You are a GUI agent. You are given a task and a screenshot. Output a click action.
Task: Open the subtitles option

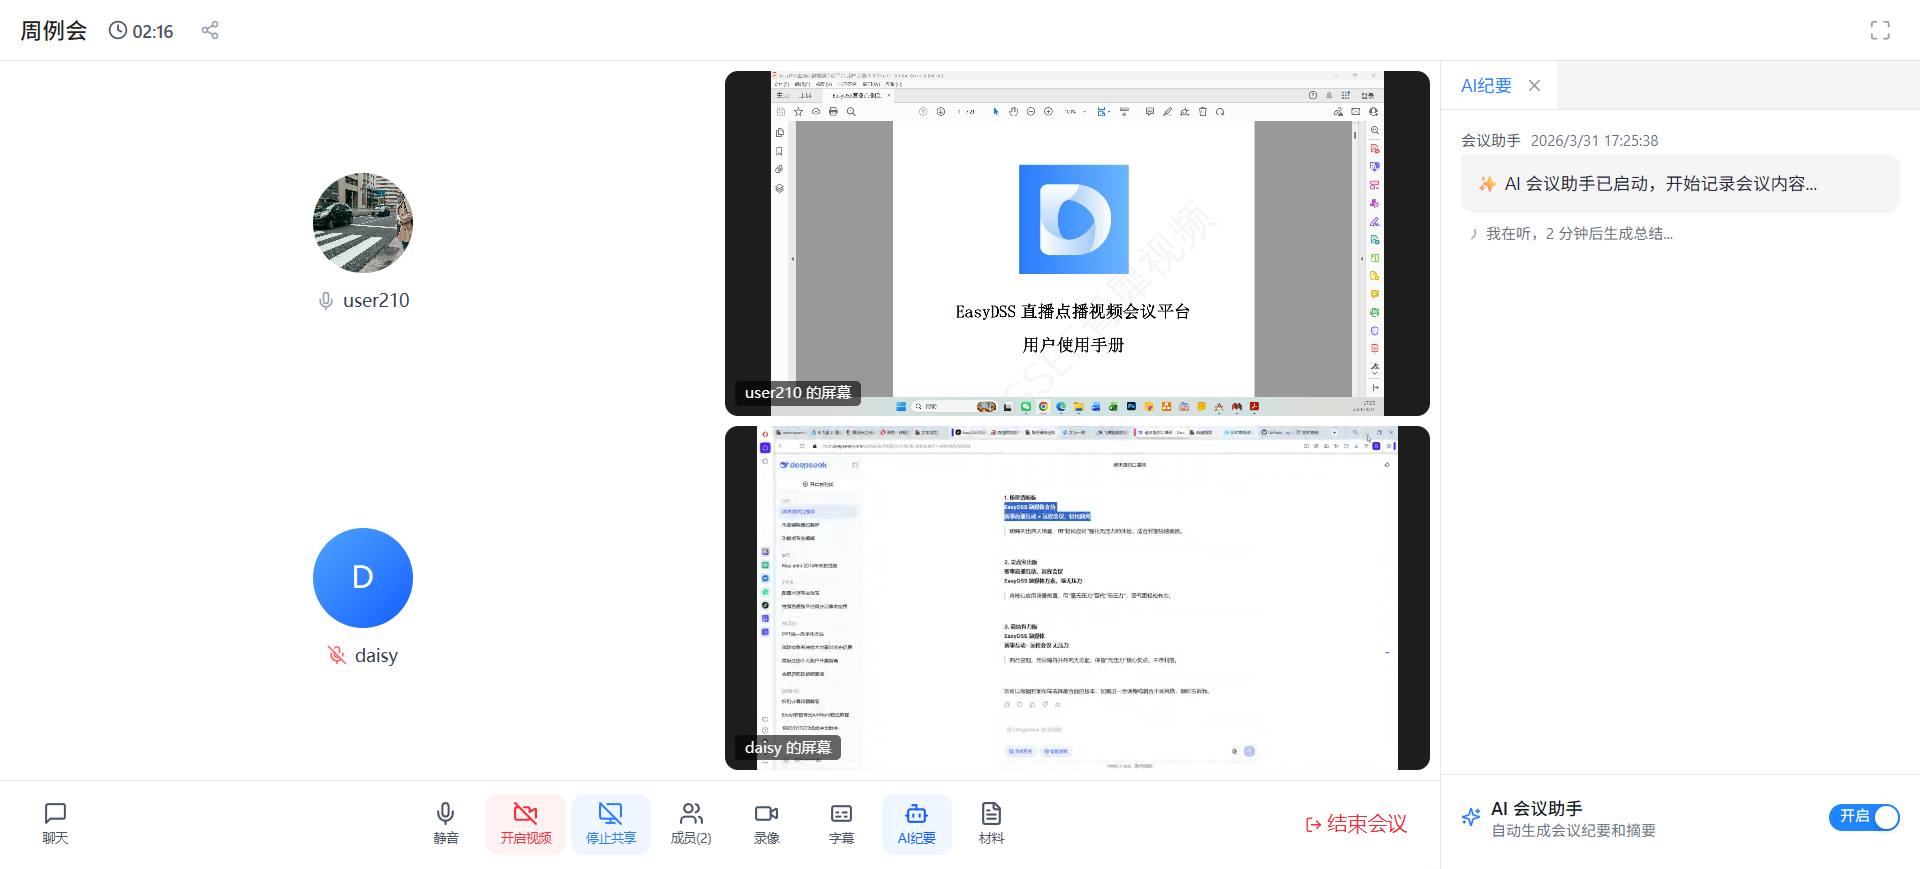tap(842, 824)
